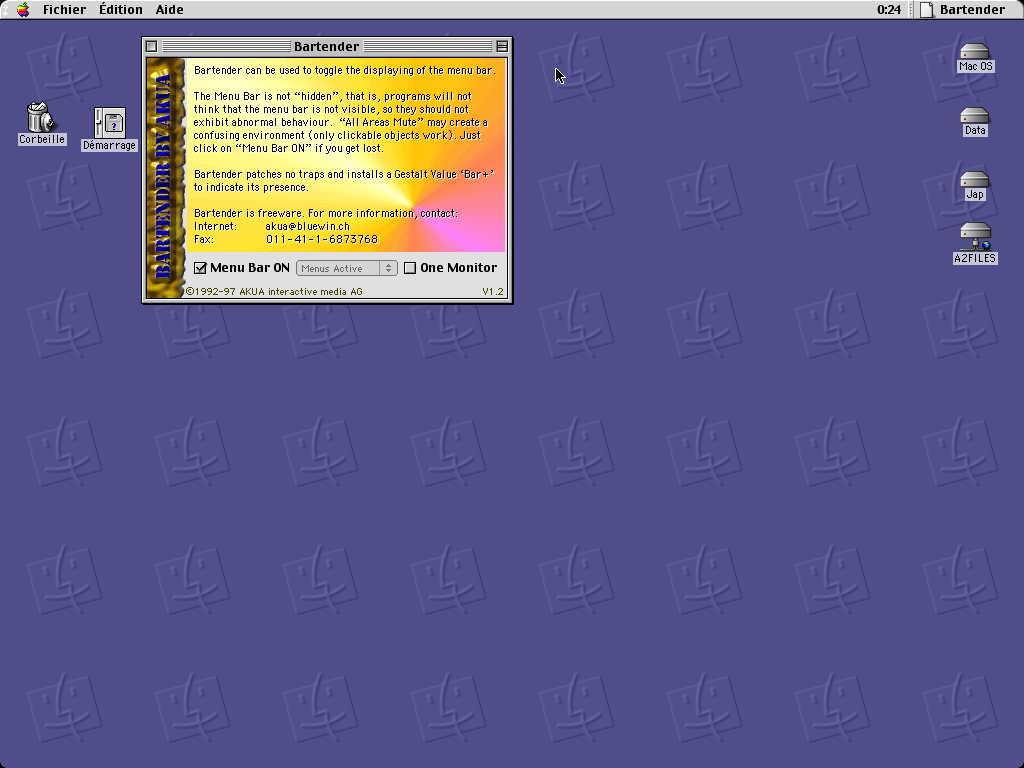Open the Apple menu
Viewport: 1024px width, 768px height.
tap(23, 9)
